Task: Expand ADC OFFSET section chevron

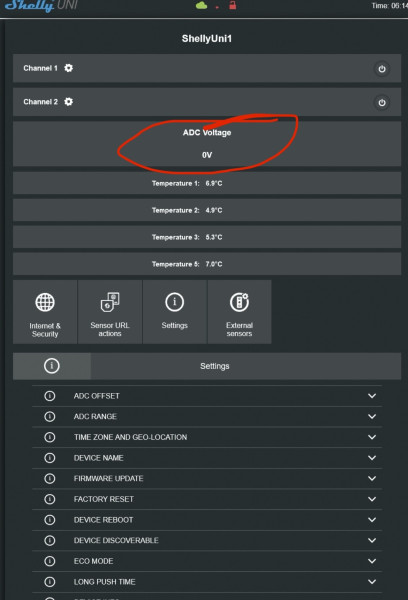Action: click(372, 396)
